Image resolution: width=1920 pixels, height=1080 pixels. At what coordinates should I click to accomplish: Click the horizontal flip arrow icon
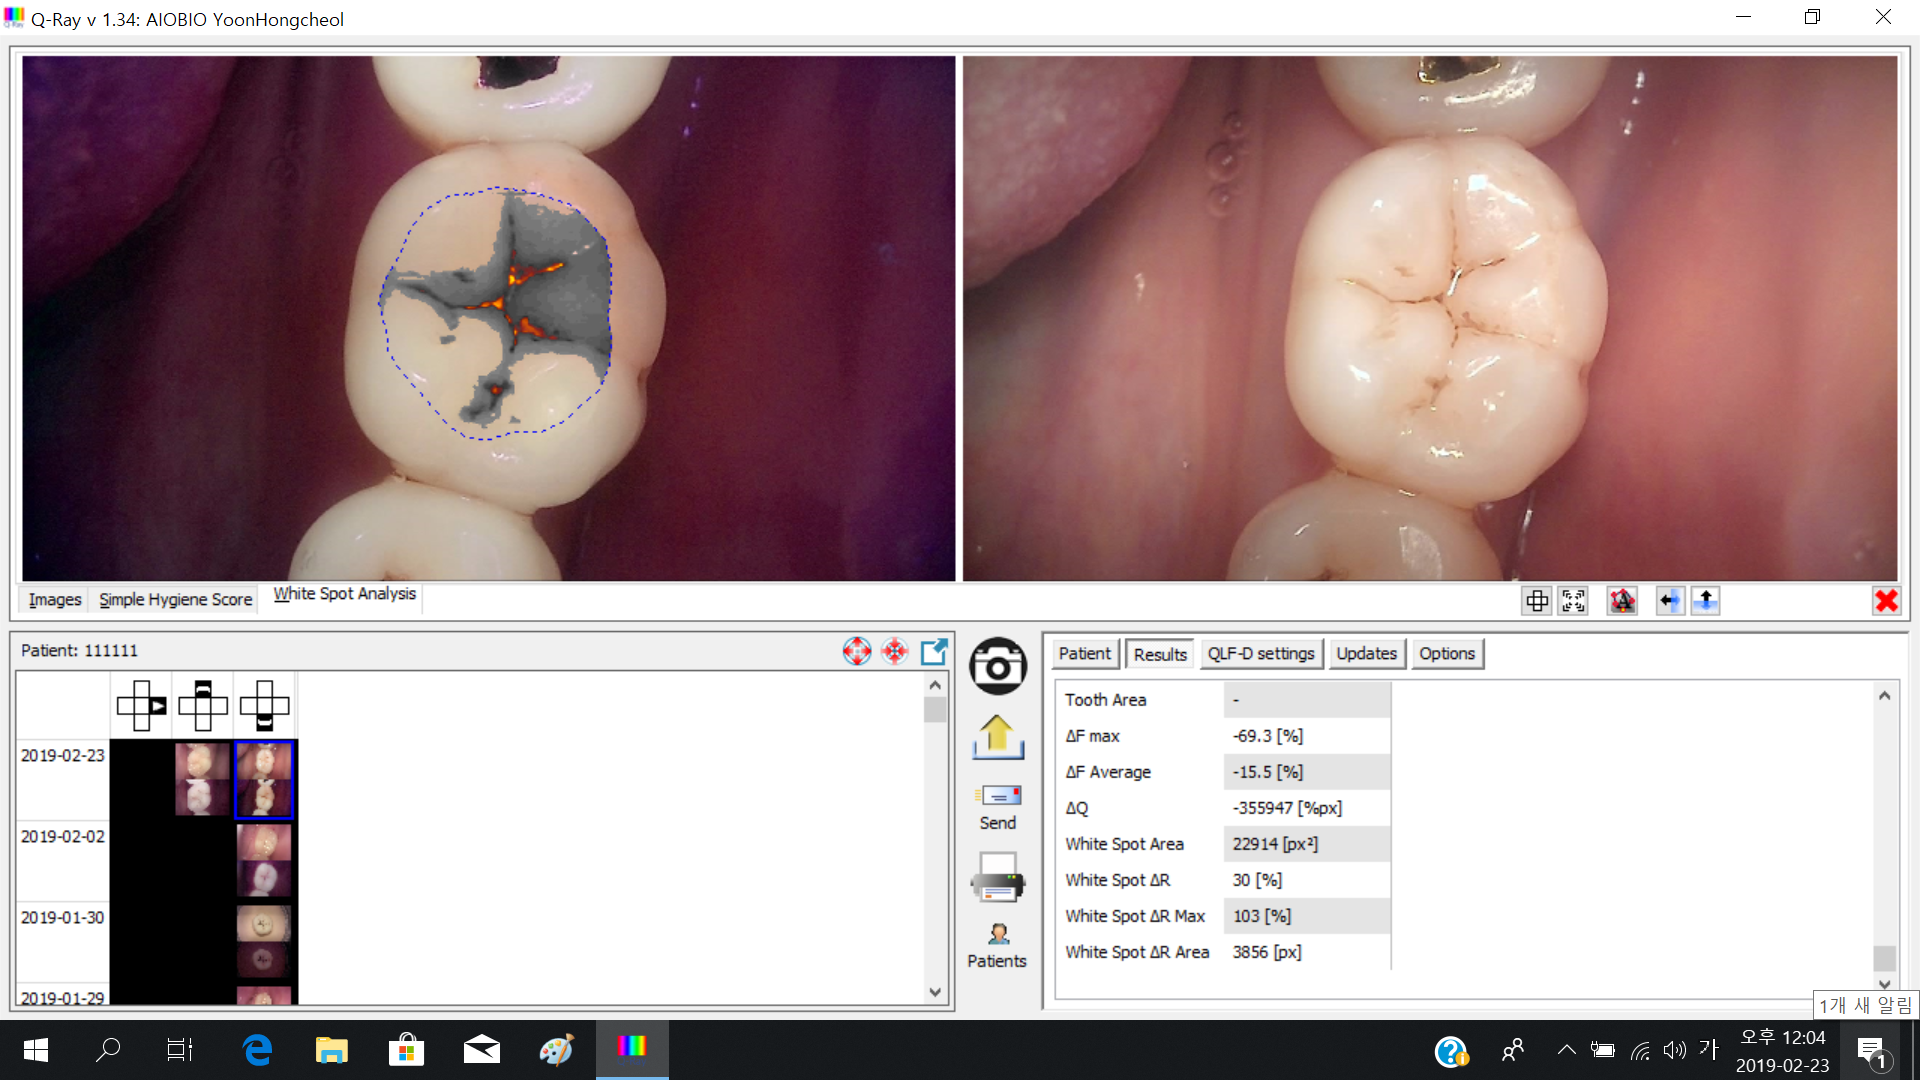point(1670,601)
